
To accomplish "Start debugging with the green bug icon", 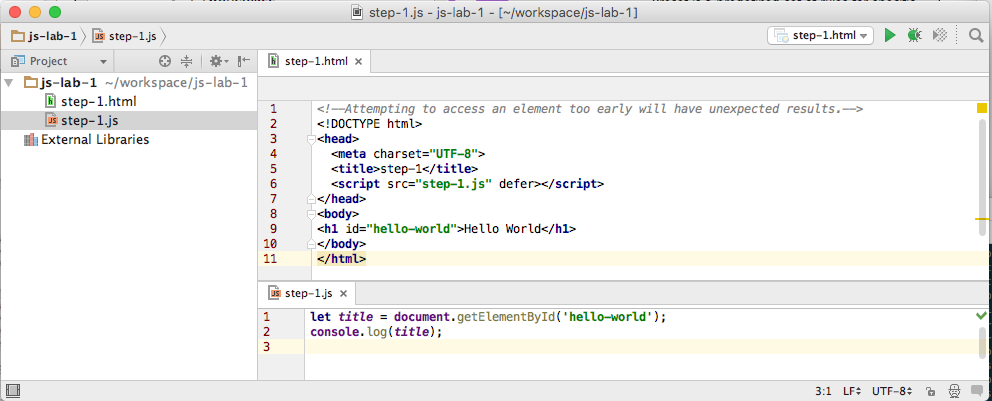I will [914, 36].
